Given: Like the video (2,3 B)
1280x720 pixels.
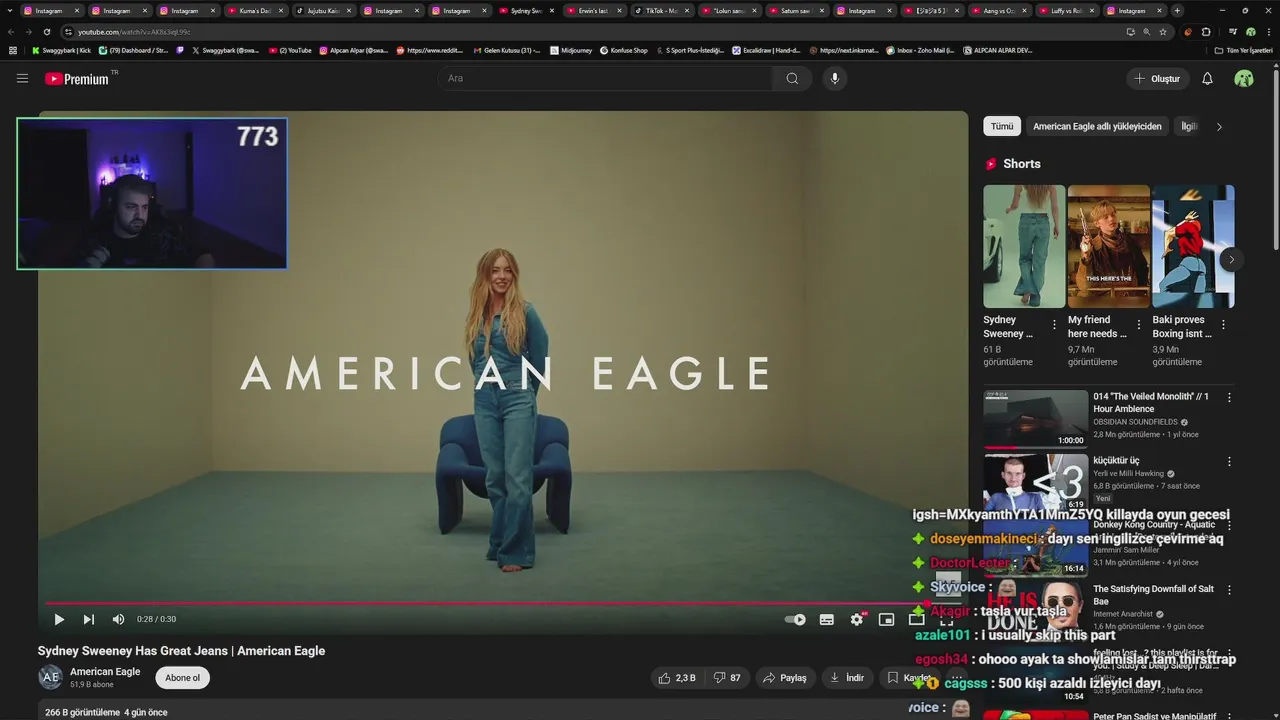Looking at the screenshot, I should tap(677, 677).
